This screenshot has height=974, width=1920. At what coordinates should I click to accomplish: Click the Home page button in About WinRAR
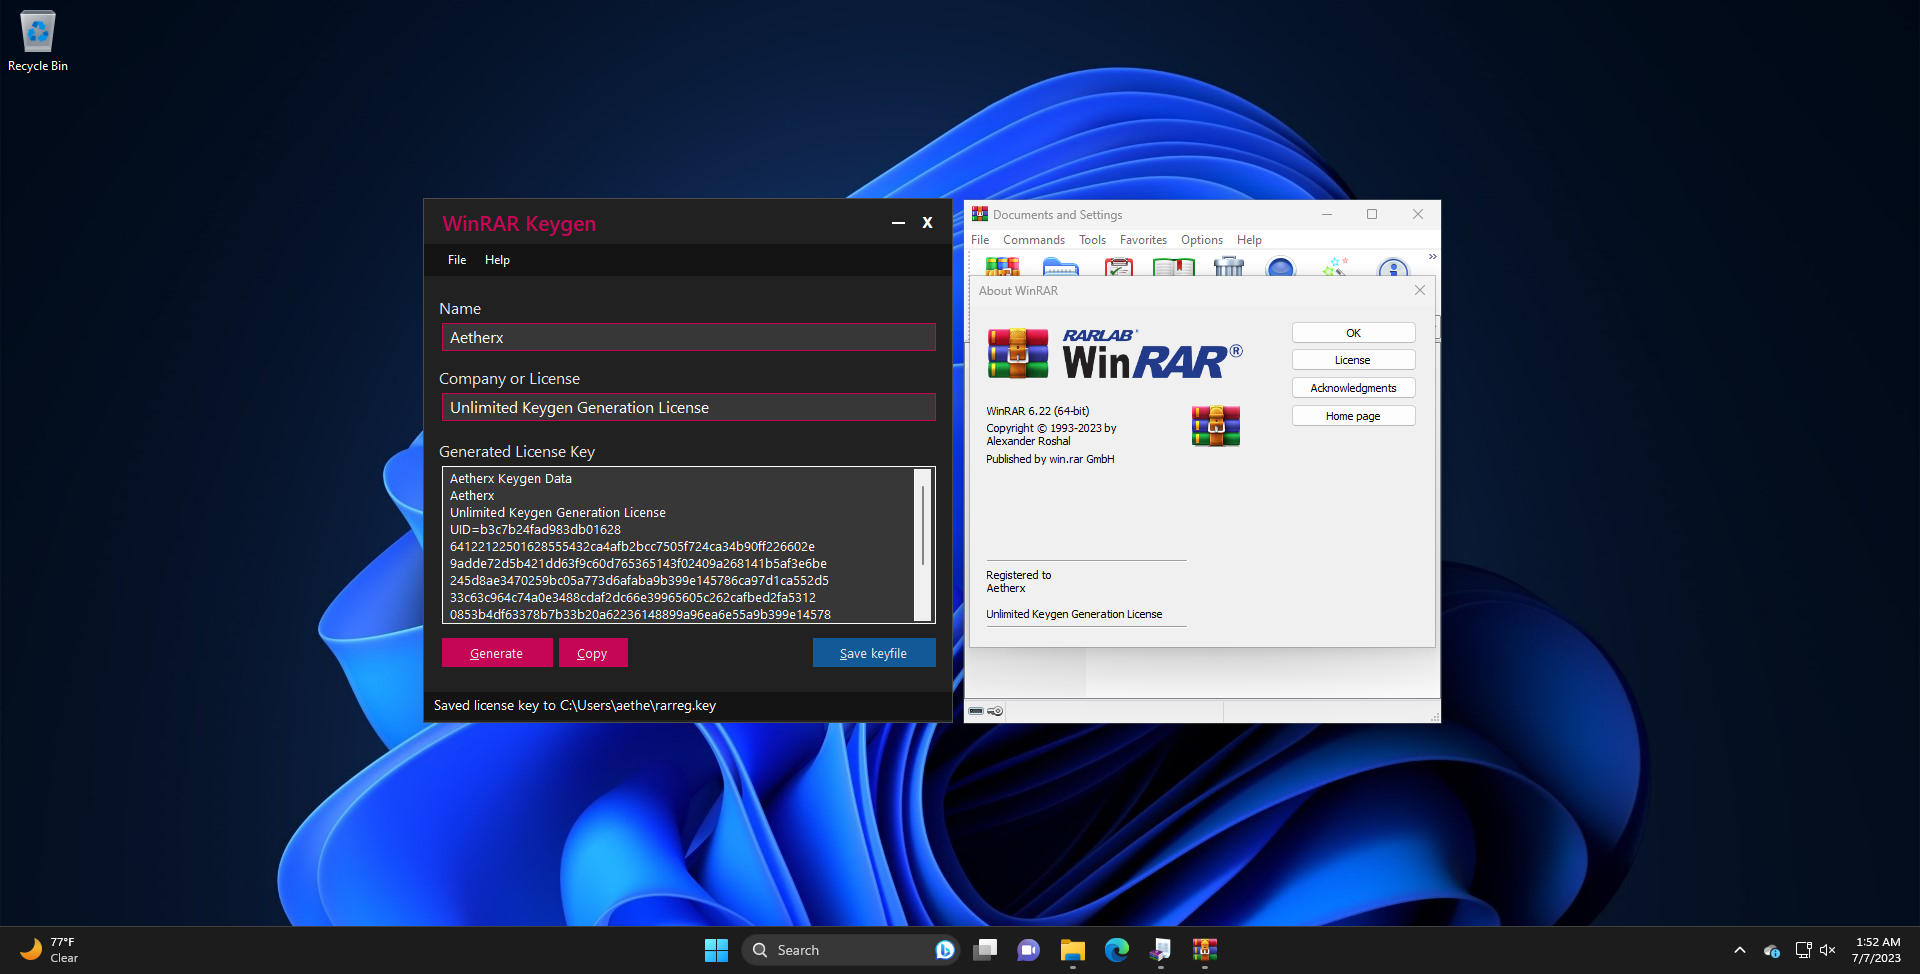(x=1353, y=416)
